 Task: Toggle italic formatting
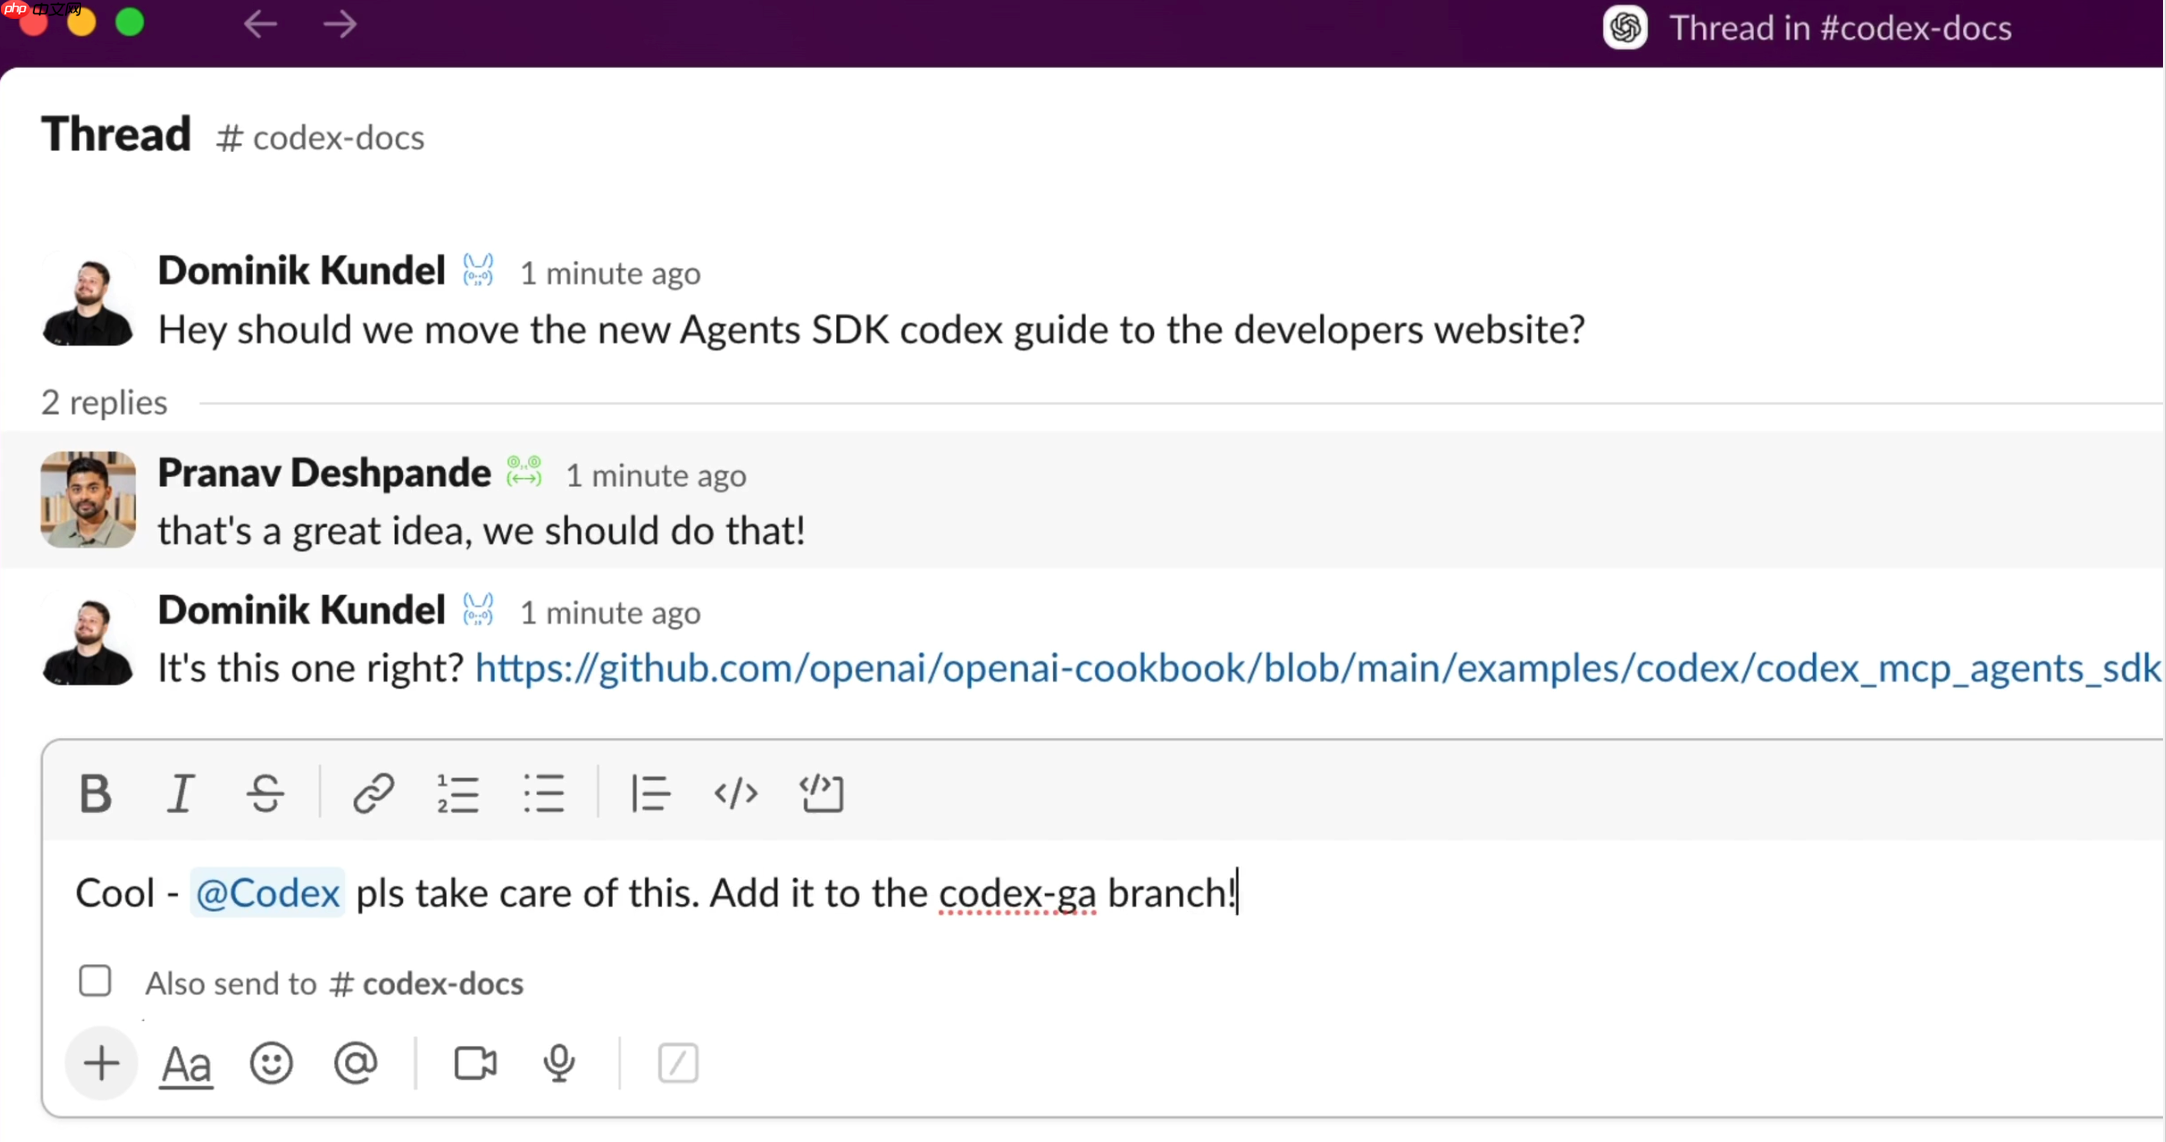tap(180, 793)
